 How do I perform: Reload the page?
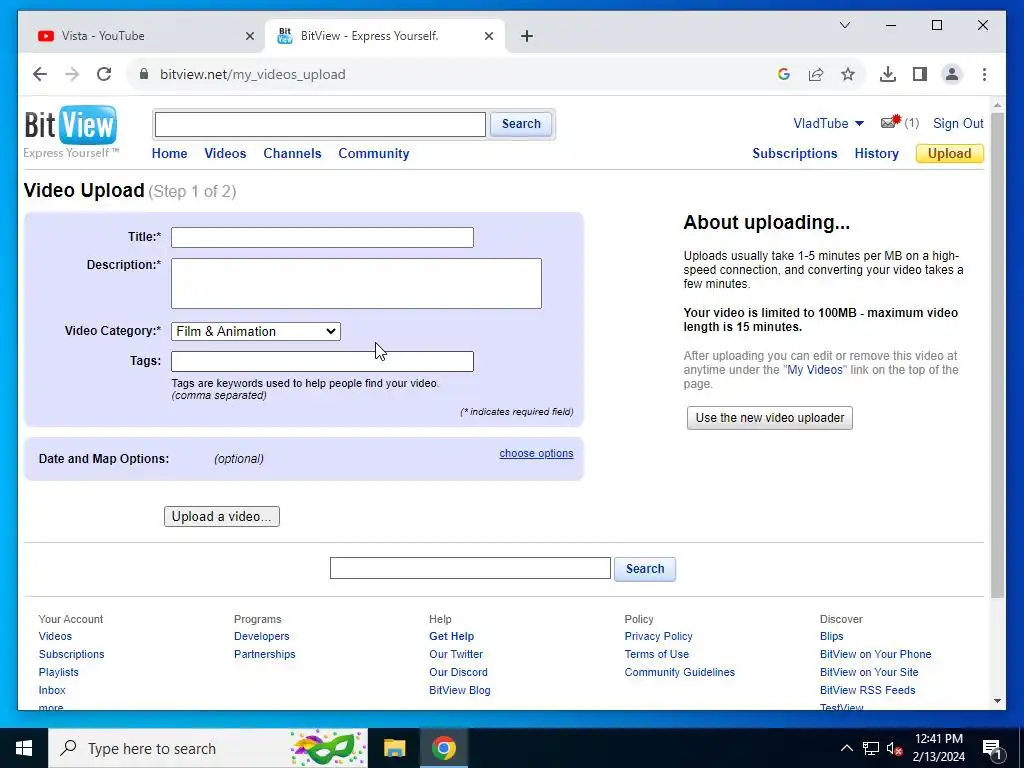pyautogui.click(x=104, y=74)
